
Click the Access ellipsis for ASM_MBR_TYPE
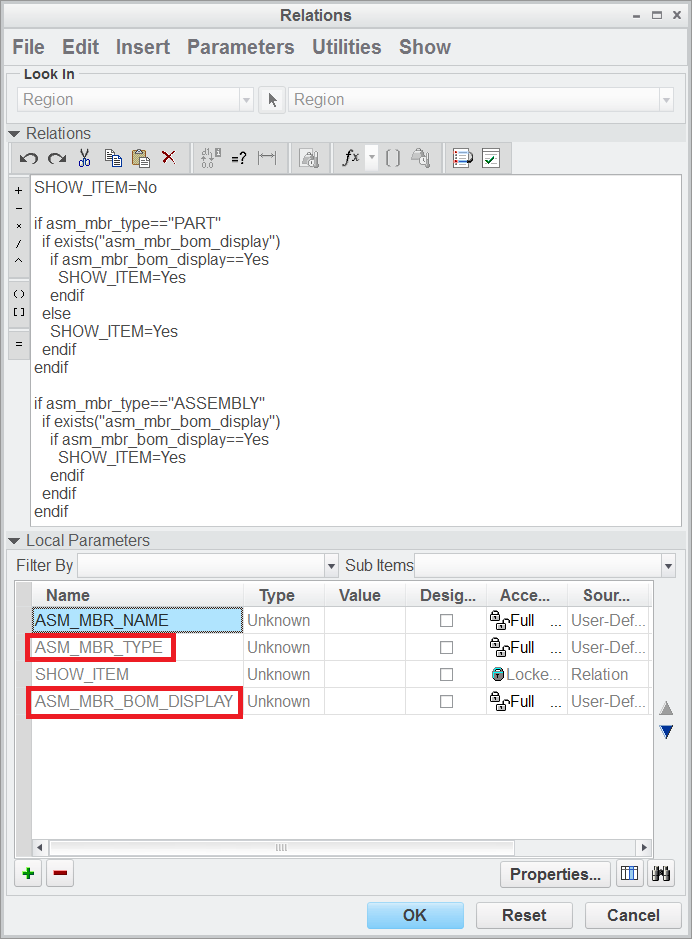[x=556, y=648]
